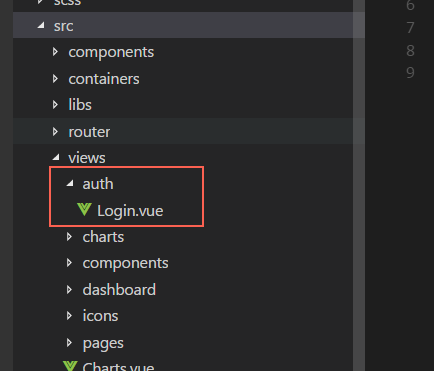Expand the libs folder arrow
This screenshot has height=371, width=434.
tap(55, 105)
